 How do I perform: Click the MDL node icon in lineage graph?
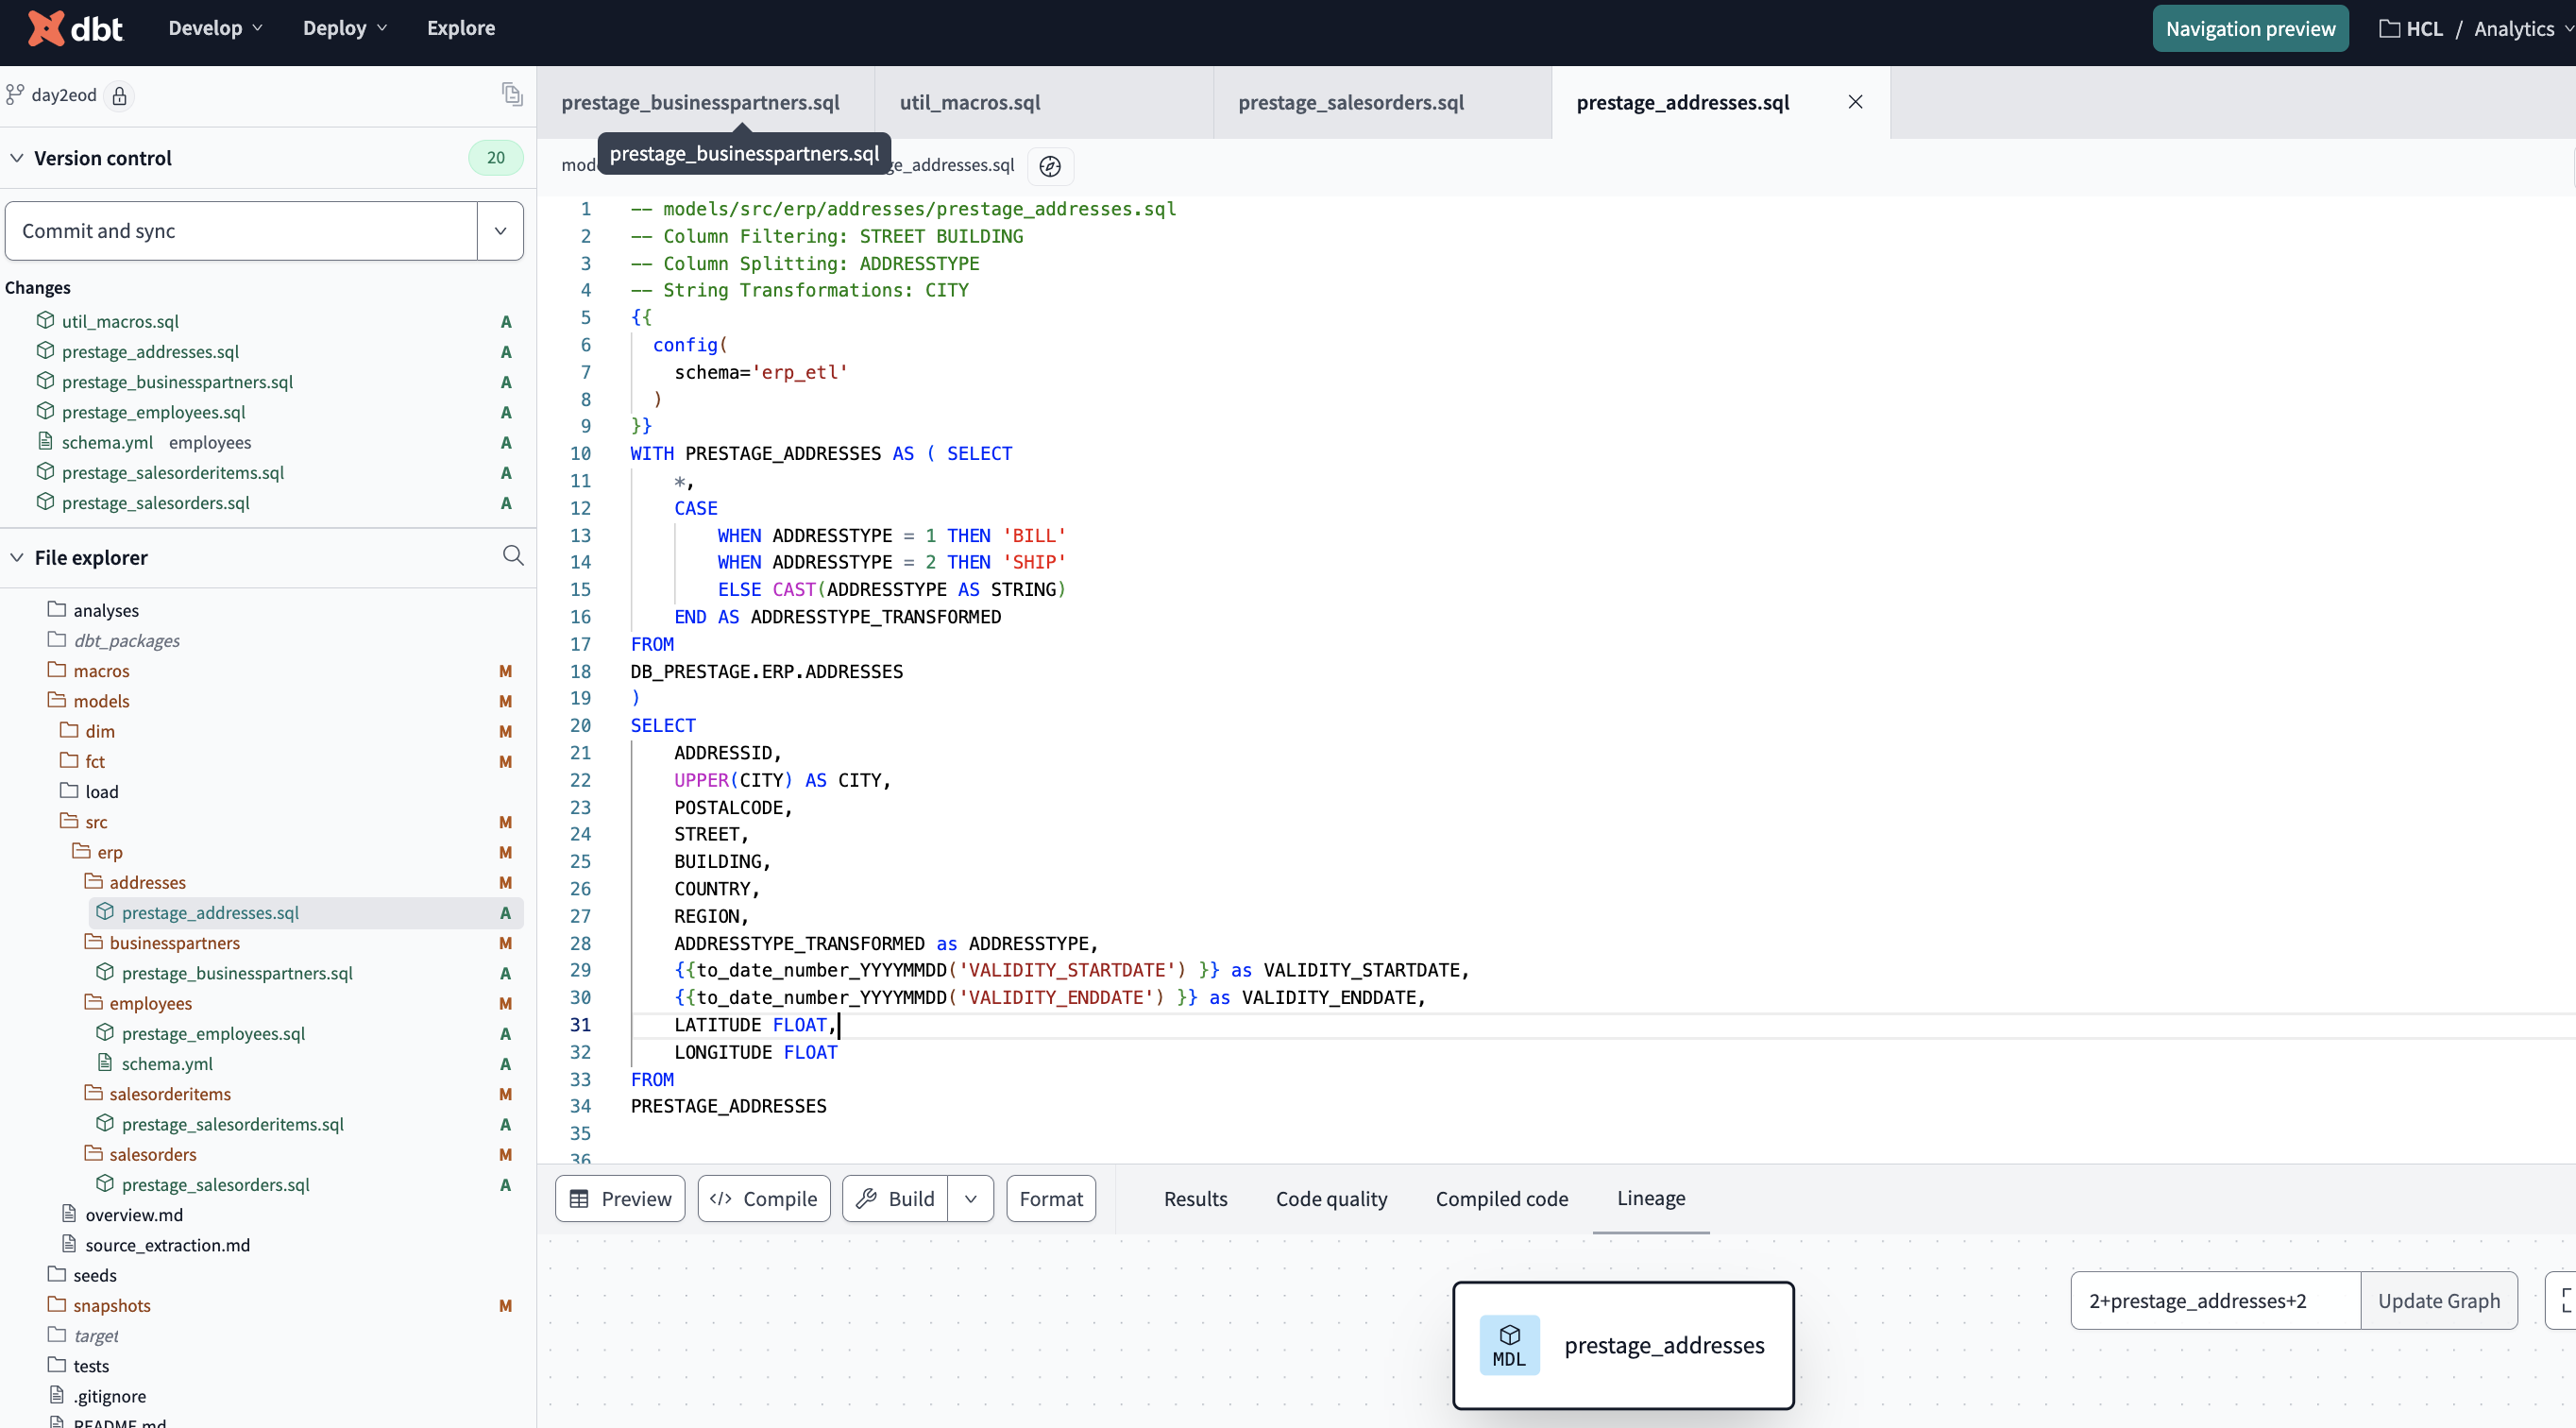coord(1509,1345)
